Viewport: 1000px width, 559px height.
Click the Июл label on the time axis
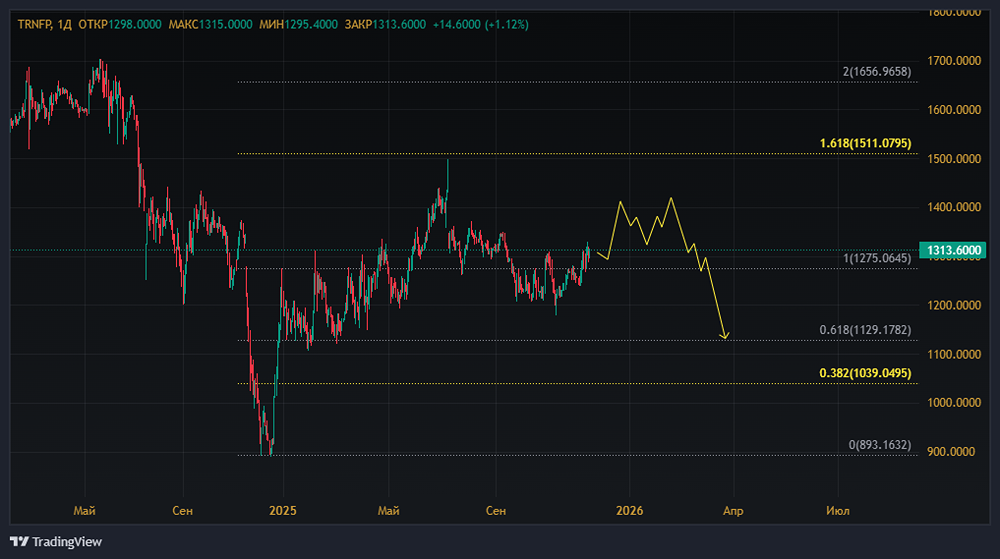[837, 511]
